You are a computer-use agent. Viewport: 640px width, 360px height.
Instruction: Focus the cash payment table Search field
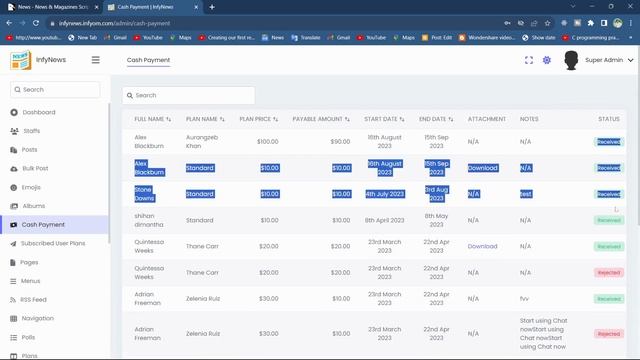188,95
